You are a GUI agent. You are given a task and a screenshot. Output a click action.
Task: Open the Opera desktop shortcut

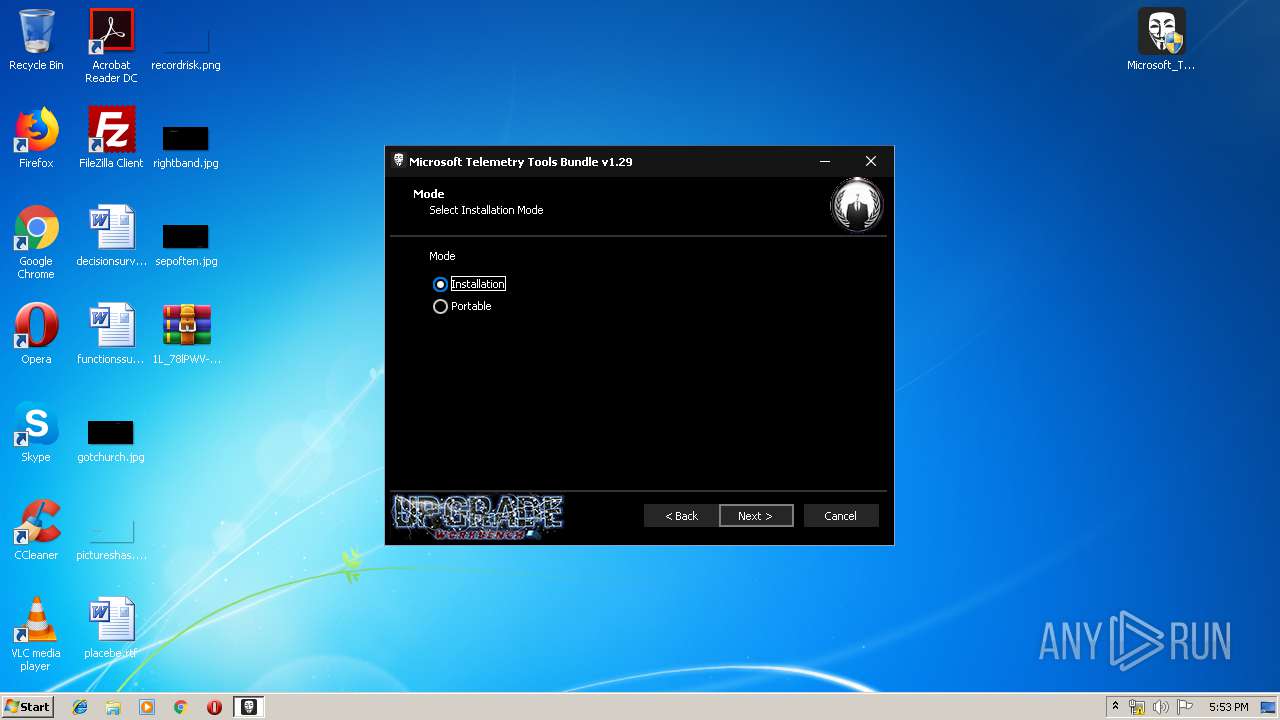click(36, 334)
